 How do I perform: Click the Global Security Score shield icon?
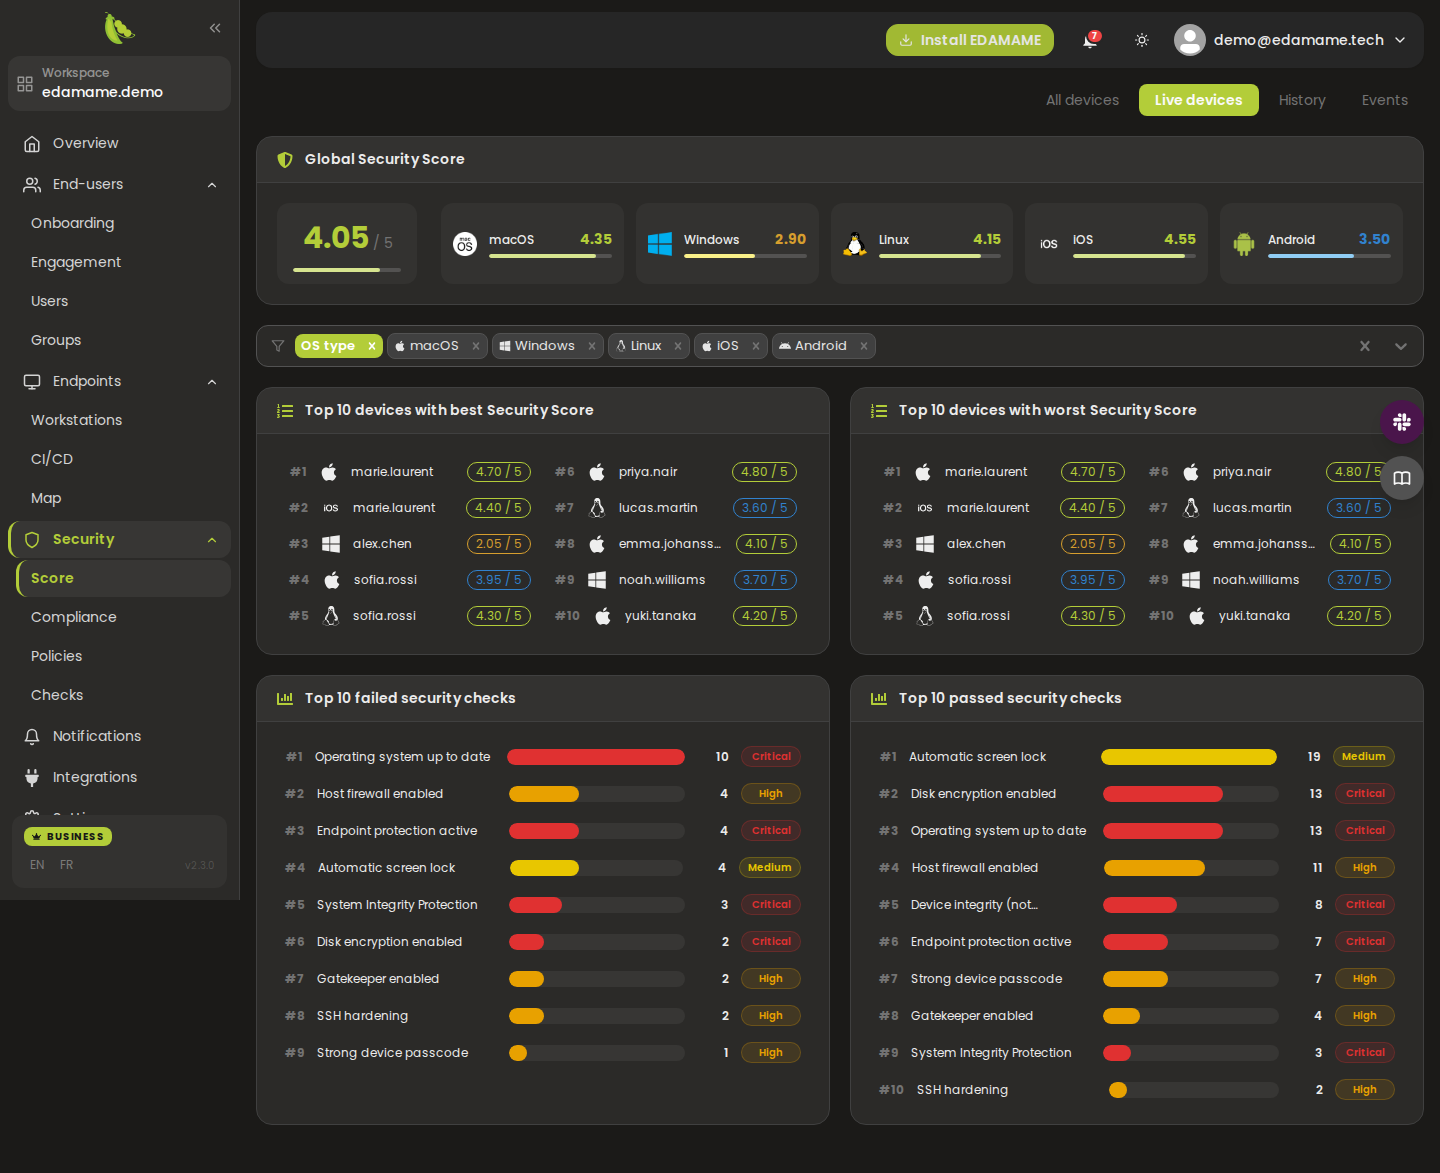point(285,160)
